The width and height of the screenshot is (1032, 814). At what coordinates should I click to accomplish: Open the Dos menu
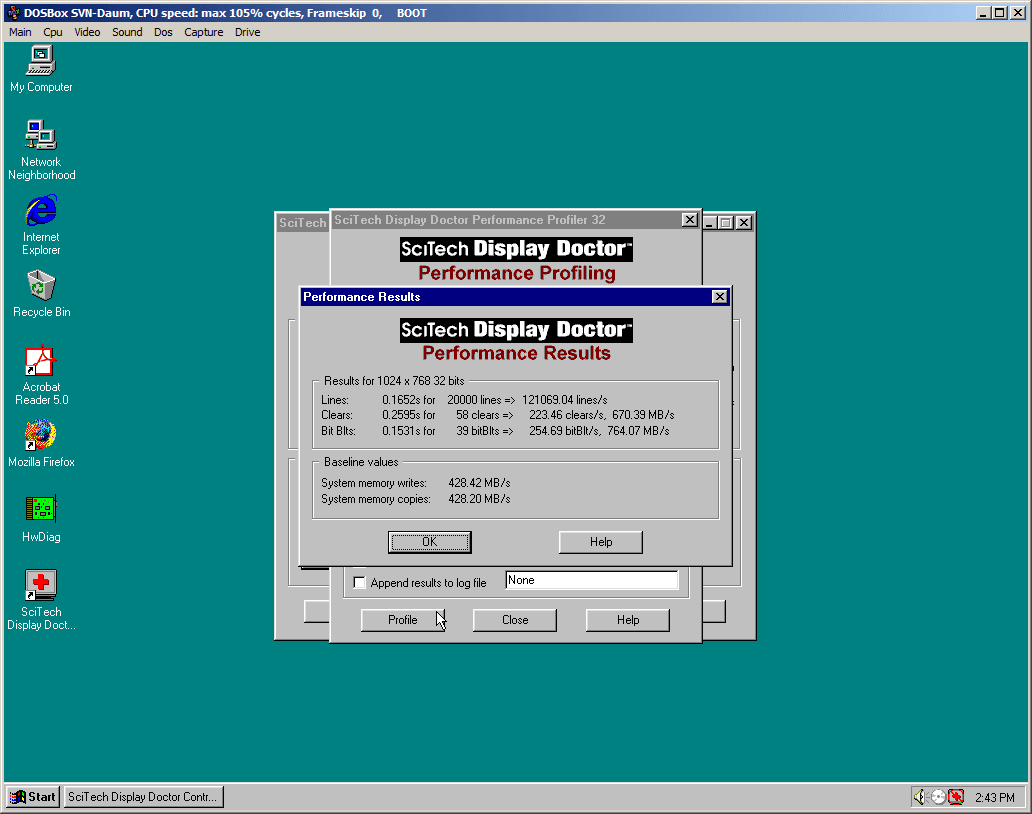click(x=163, y=32)
